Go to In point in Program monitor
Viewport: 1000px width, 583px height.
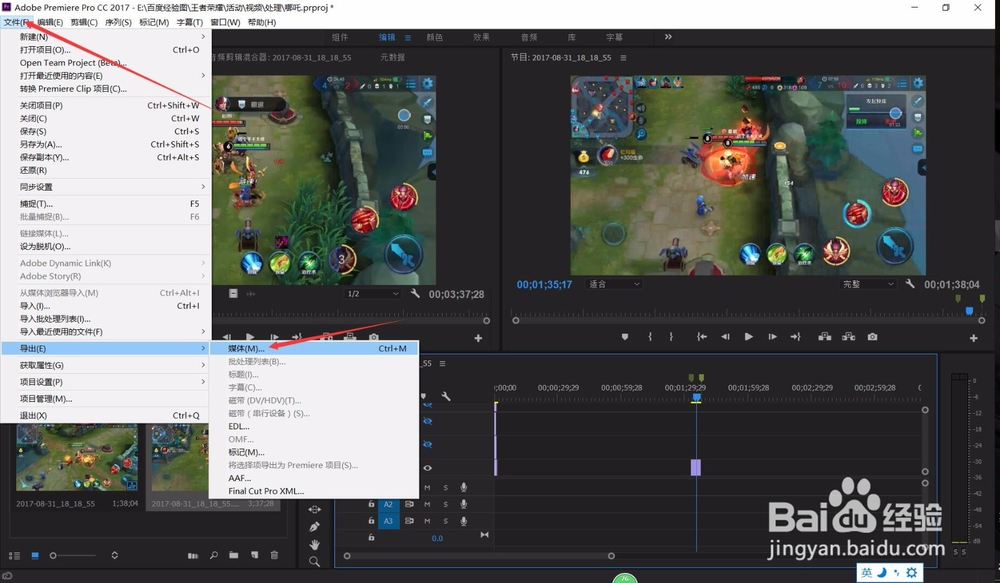point(702,337)
